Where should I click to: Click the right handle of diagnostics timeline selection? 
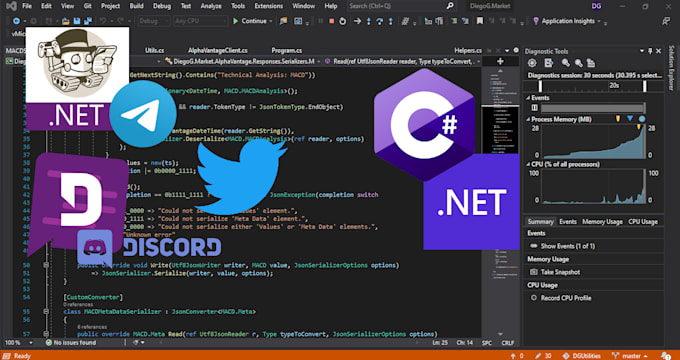[645, 86]
